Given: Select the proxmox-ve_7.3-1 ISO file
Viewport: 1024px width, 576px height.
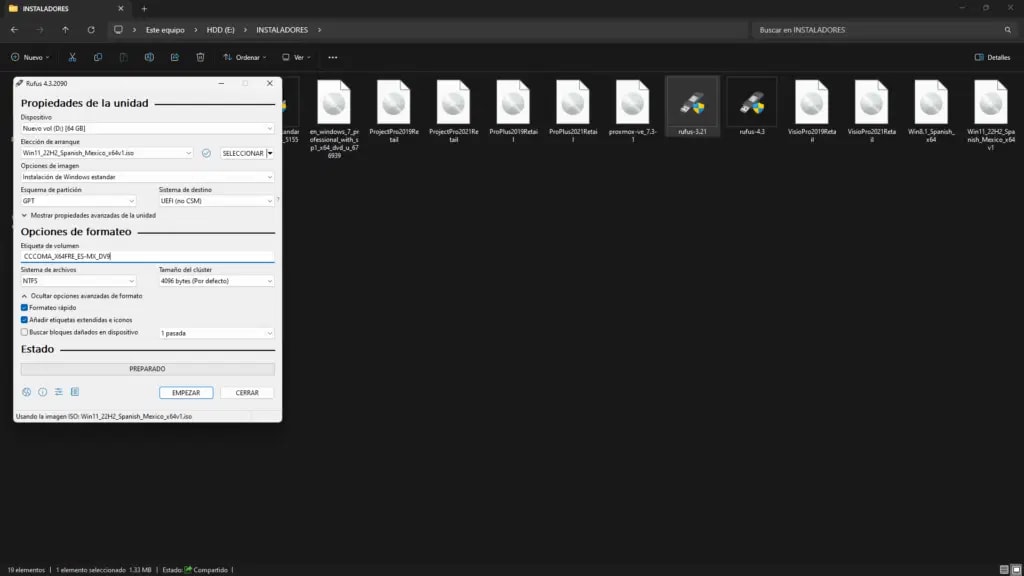Looking at the screenshot, I should tap(632, 111).
